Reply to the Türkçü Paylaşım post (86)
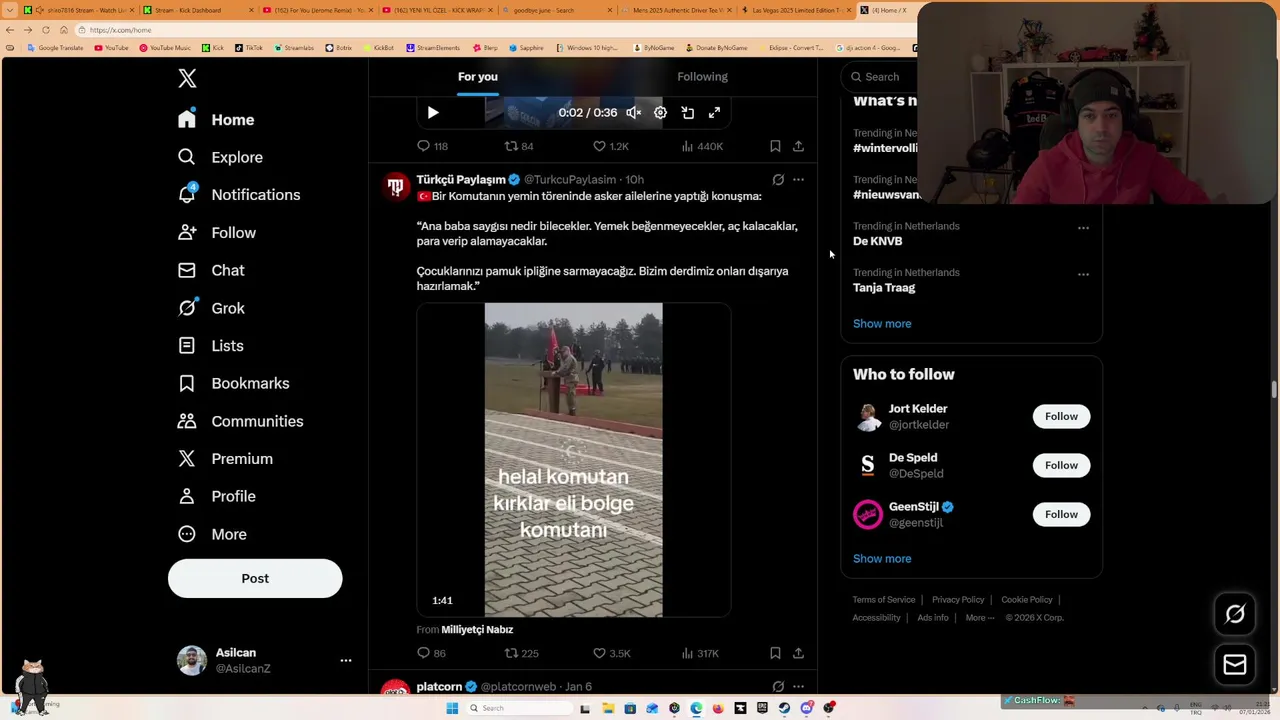The width and height of the screenshot is (1280, 720). coord(432,653)
